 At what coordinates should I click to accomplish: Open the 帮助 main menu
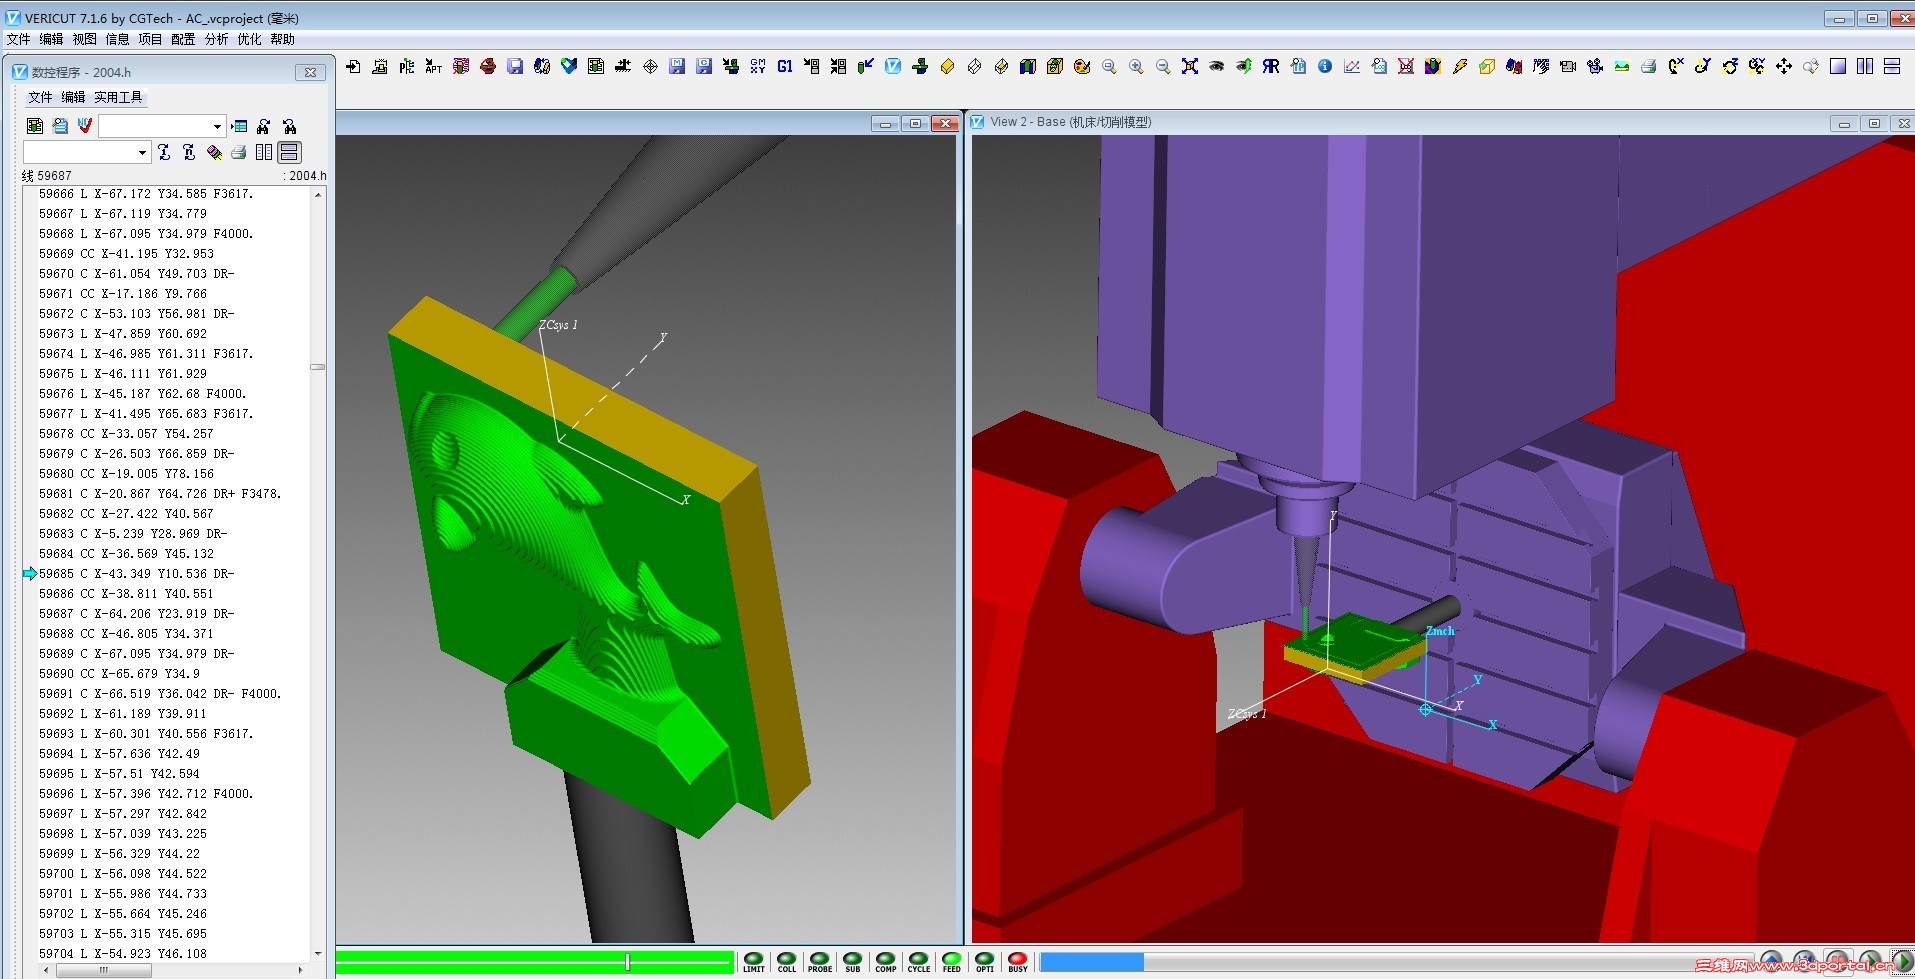(x=283, y=39)
